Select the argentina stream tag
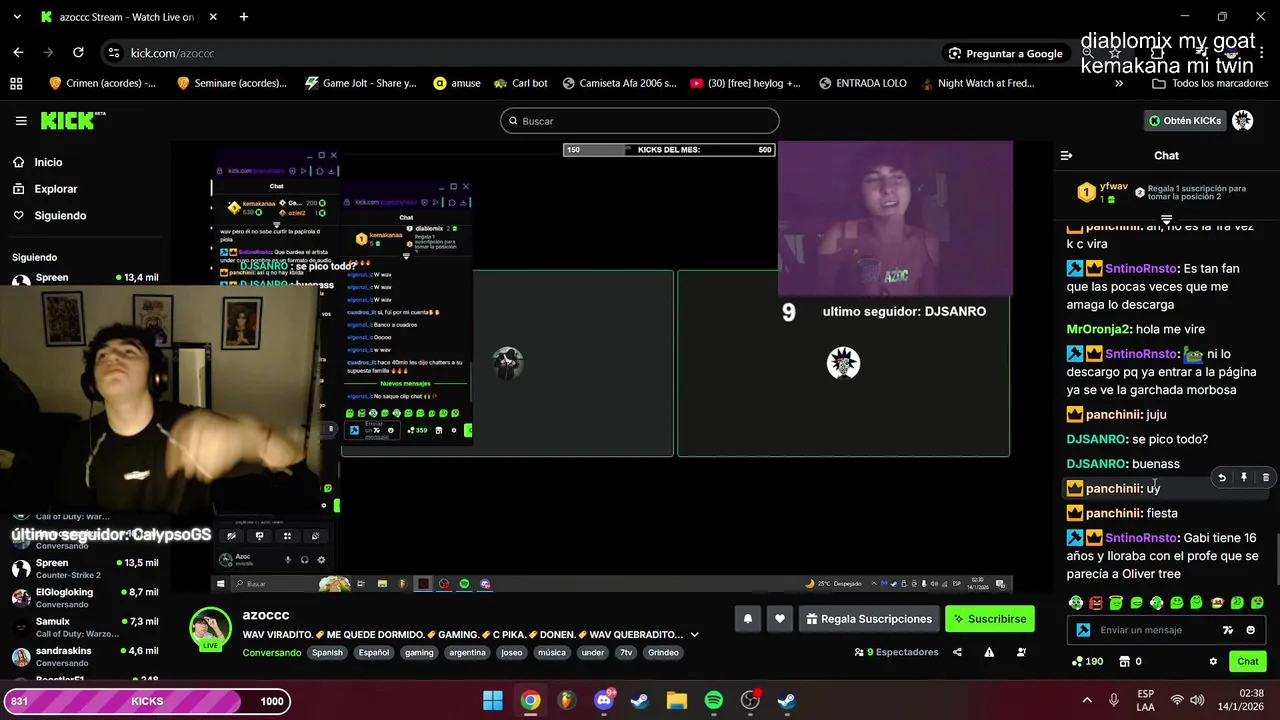 [x=467, y=652]
